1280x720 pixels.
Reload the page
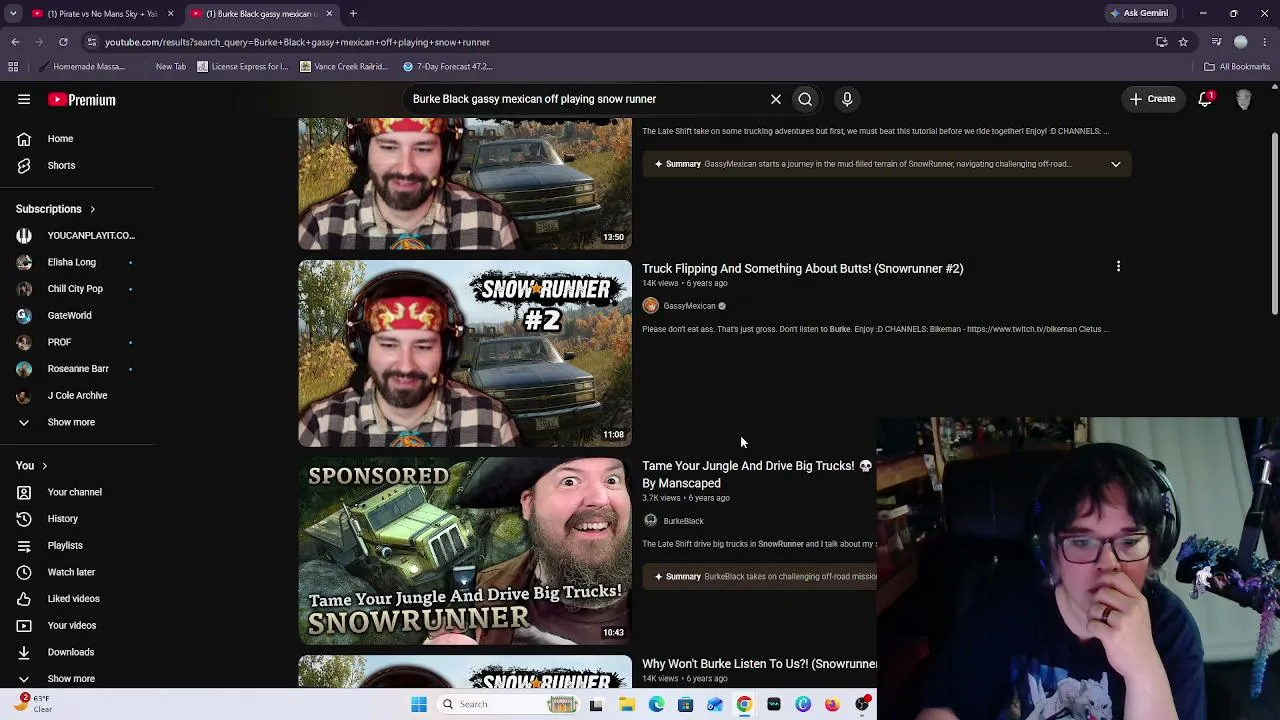[x=63, y=42]
